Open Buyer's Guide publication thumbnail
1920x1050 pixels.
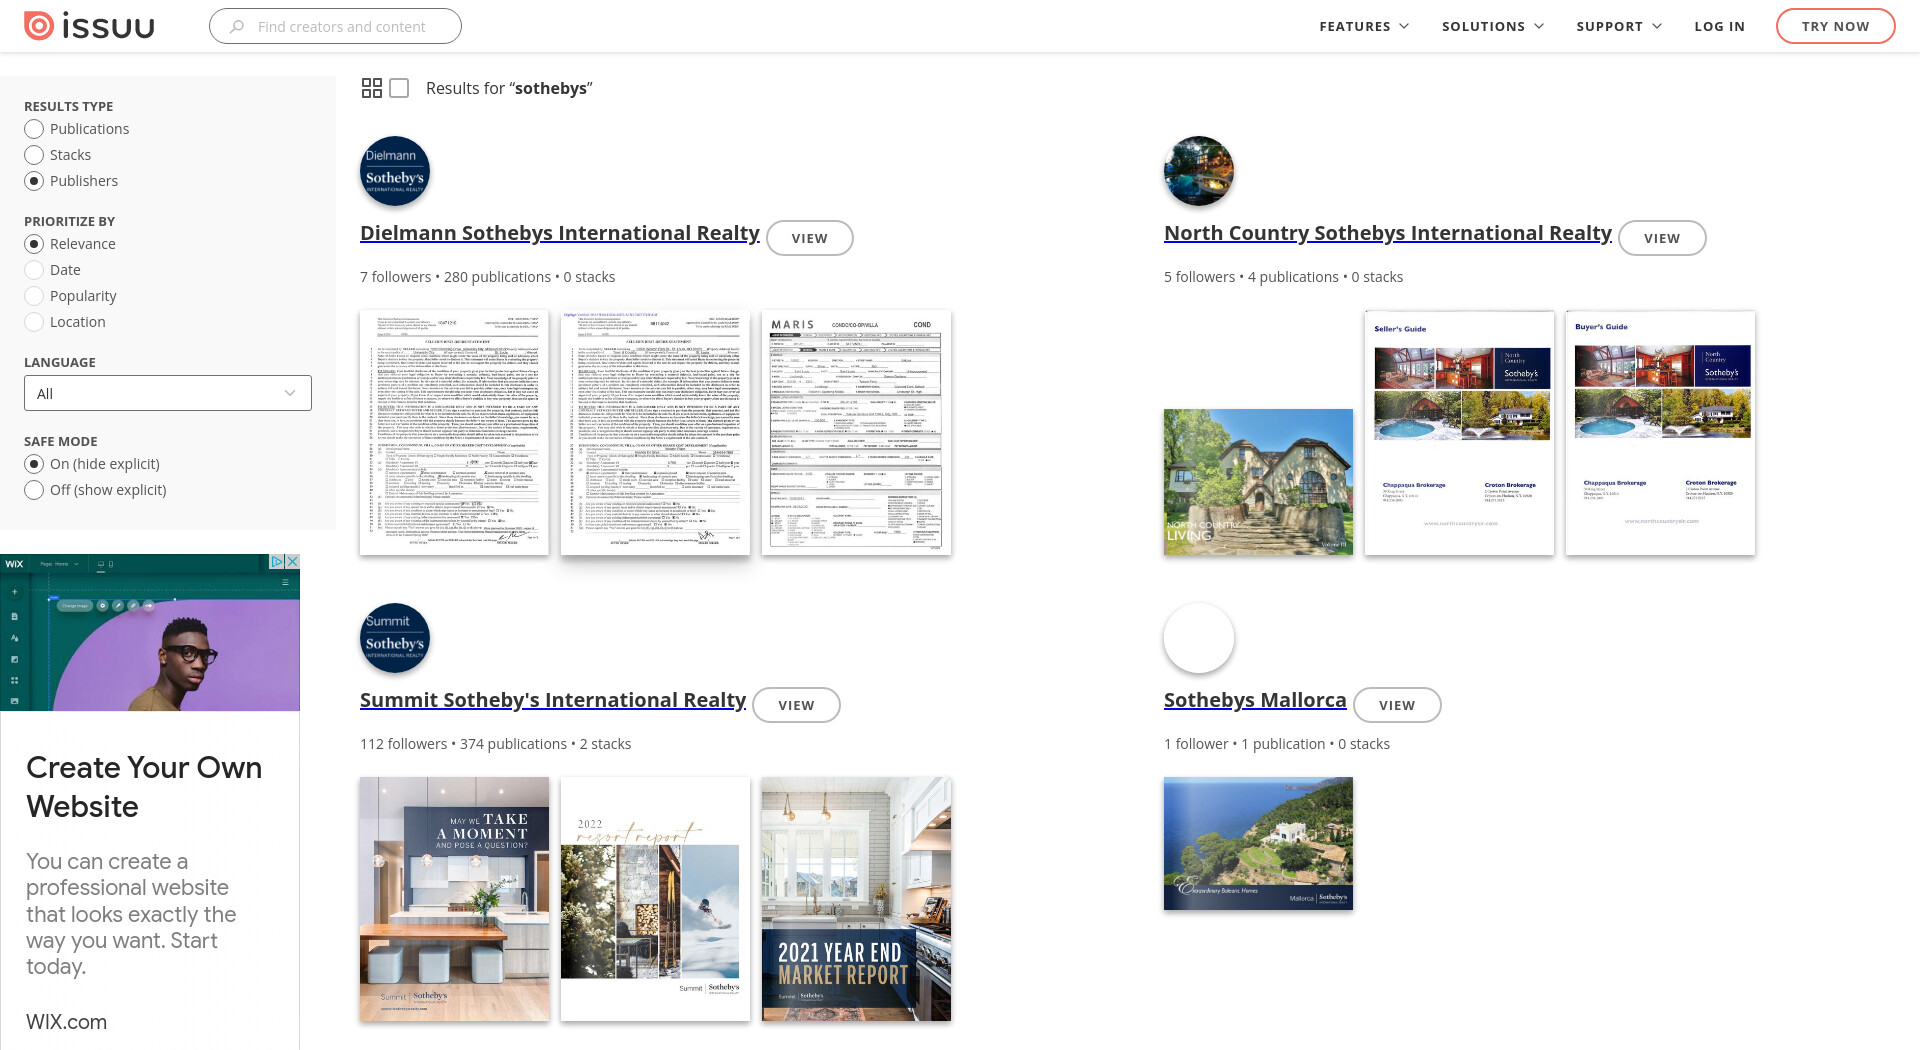(1660, 433)
